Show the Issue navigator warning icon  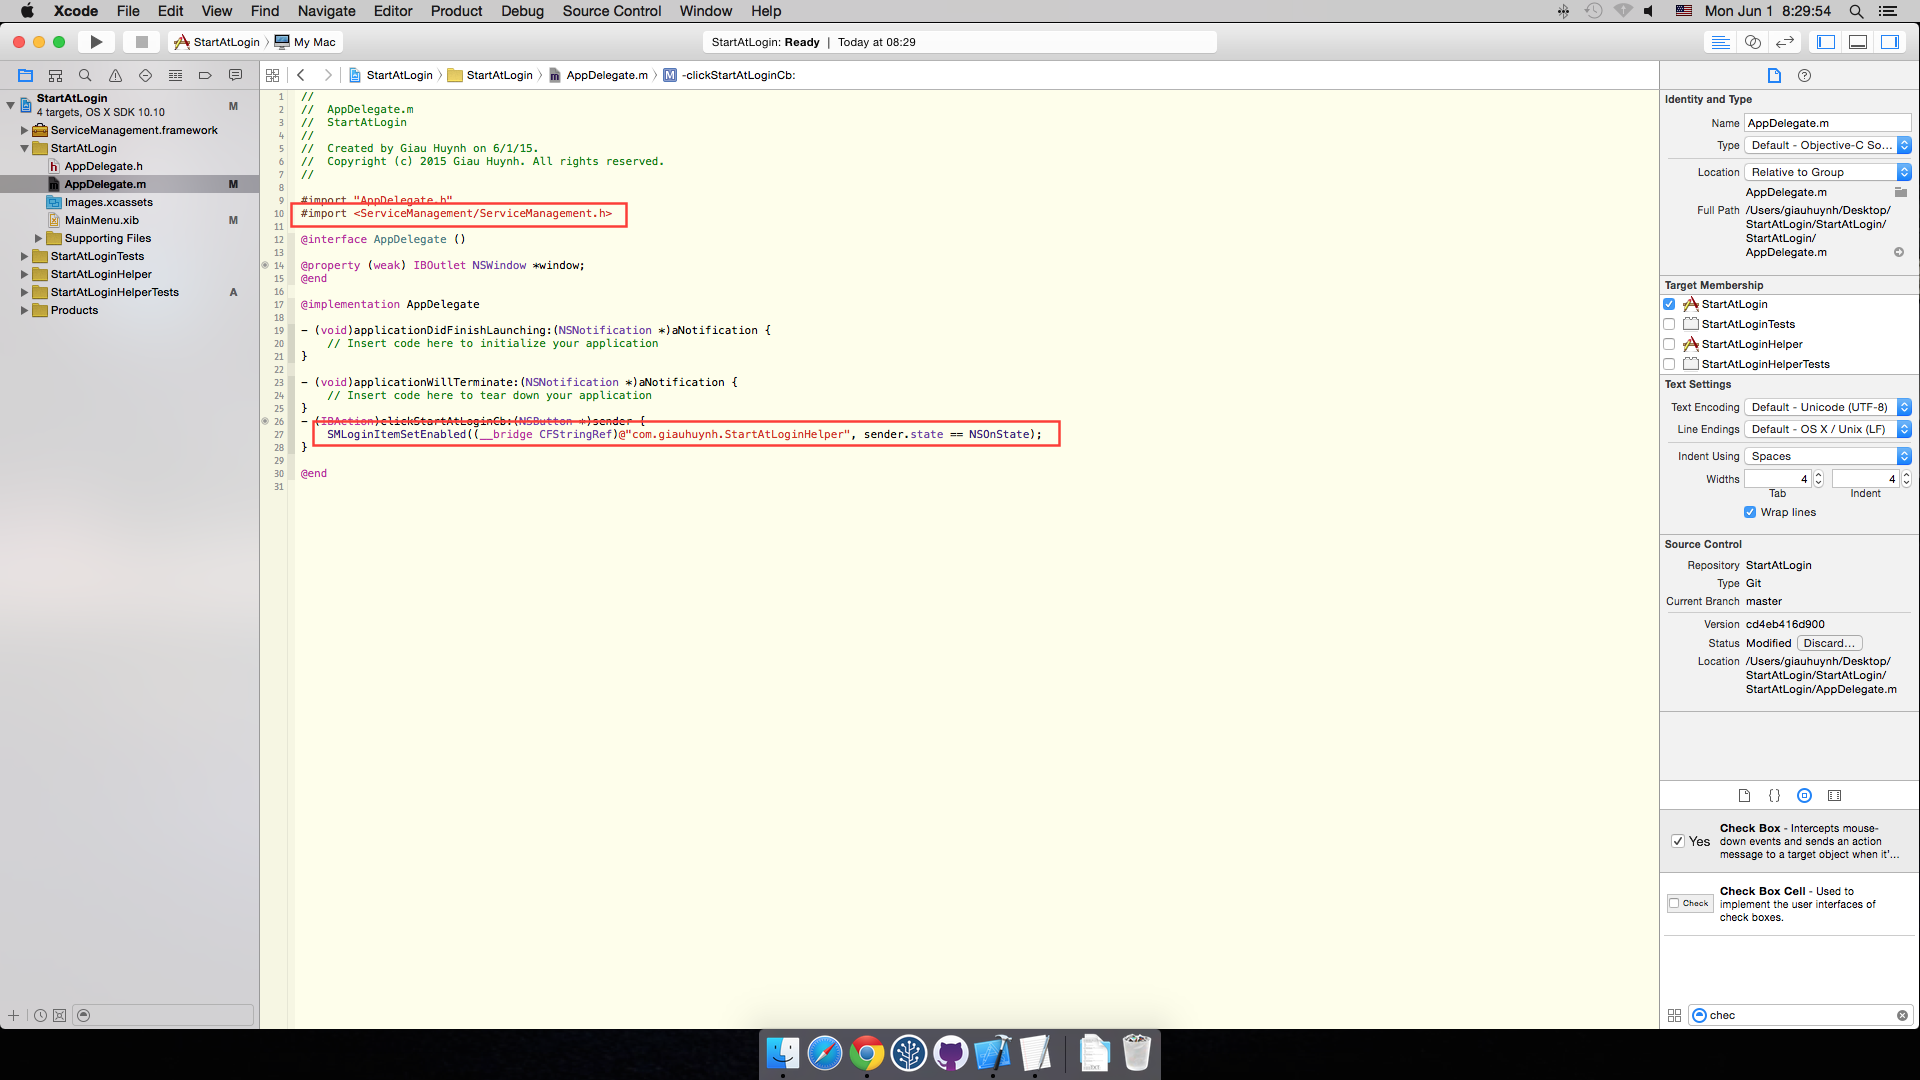click(115, 75)
